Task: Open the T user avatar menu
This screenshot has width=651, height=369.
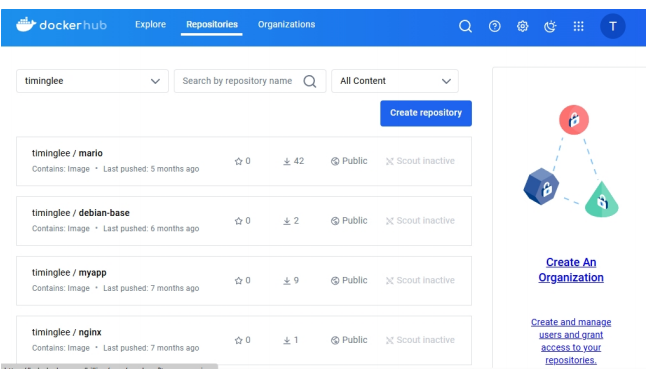Action: [x=612, y=26]
